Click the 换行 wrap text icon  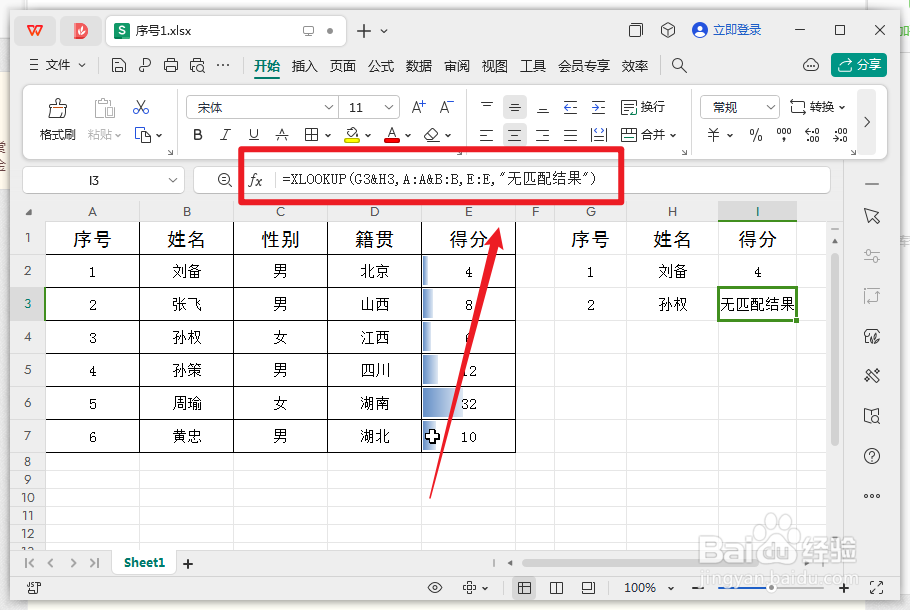pyautogui.click(x=637, y=107)
